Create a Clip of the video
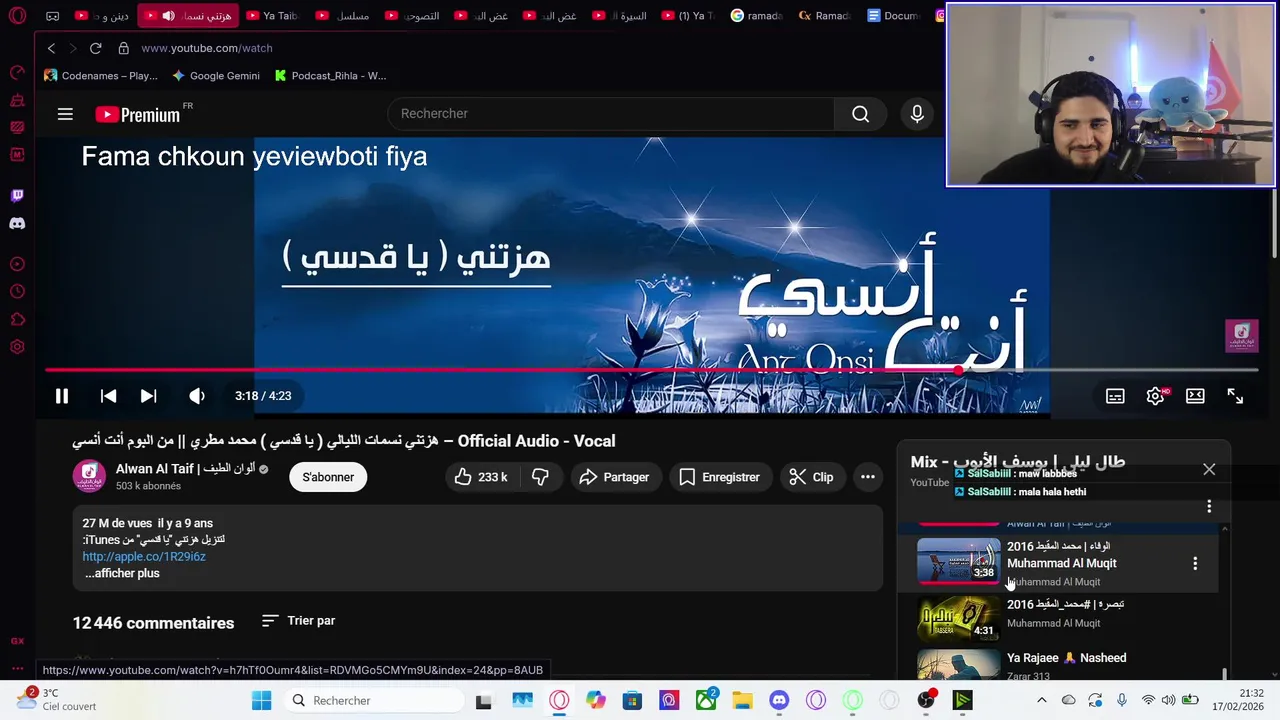Screen dimensions: 1280x720 click(811, 477)
